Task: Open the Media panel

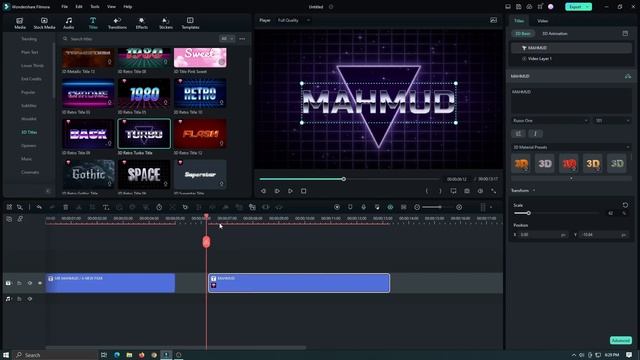Action: click(20, 23)
